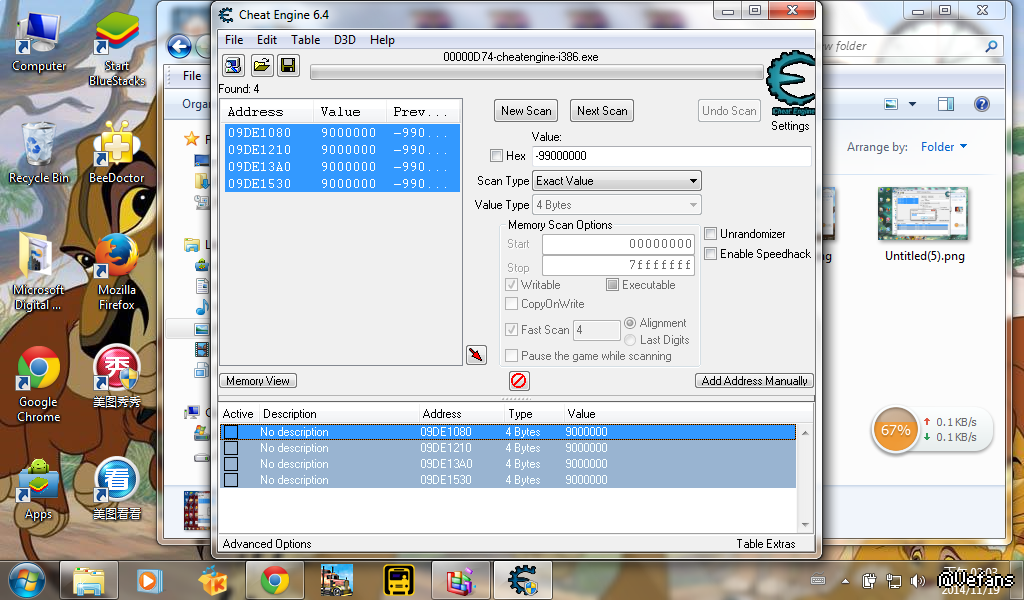Open Advanced Options
The width and height of the screenshot is (1026, 600).
click(267, 544)
